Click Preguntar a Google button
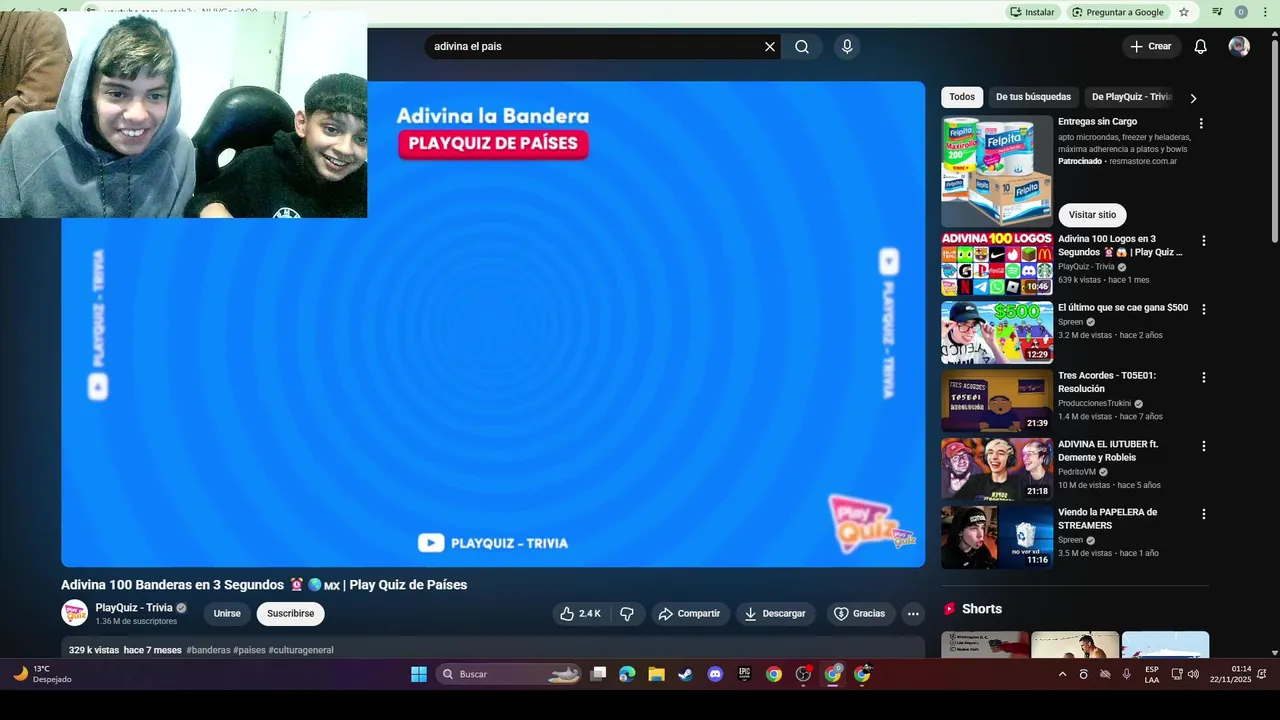The width and height of the screenshot is (1280, 720). pyautogui.click(x=1117, y=12)
